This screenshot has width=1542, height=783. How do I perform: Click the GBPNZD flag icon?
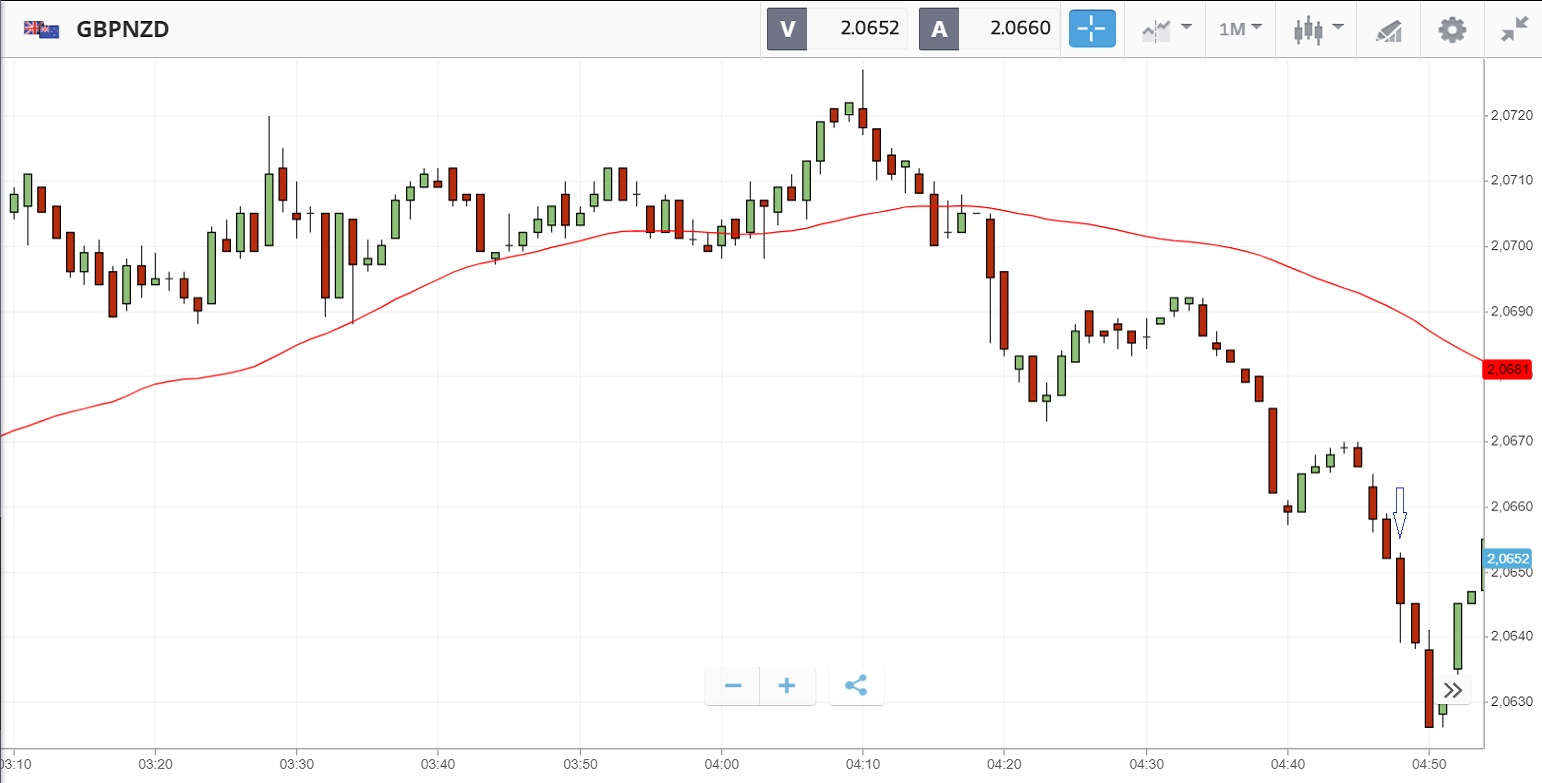pyautogui.click(x=42, y=29)
